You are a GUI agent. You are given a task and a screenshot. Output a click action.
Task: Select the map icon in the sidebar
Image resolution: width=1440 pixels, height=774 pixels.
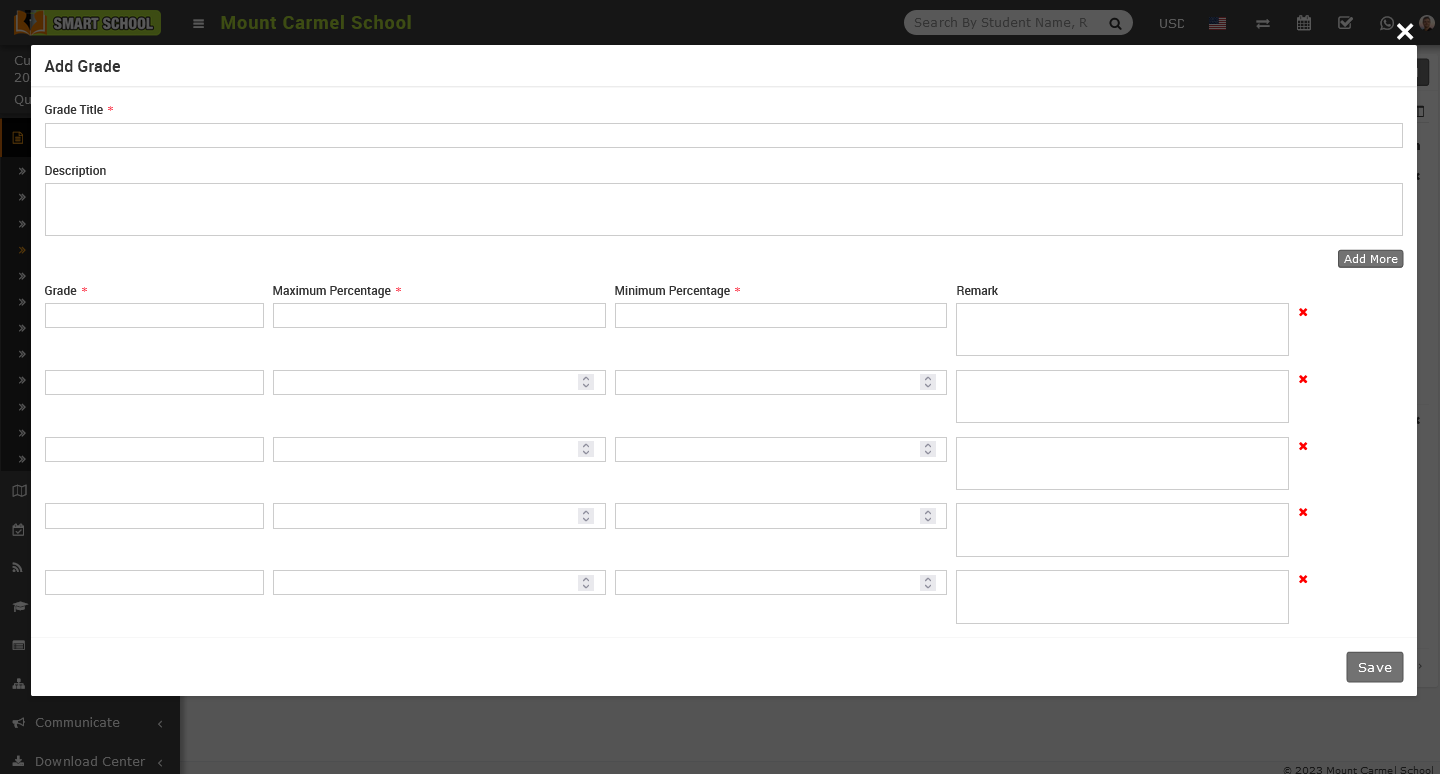click(18, 491)
